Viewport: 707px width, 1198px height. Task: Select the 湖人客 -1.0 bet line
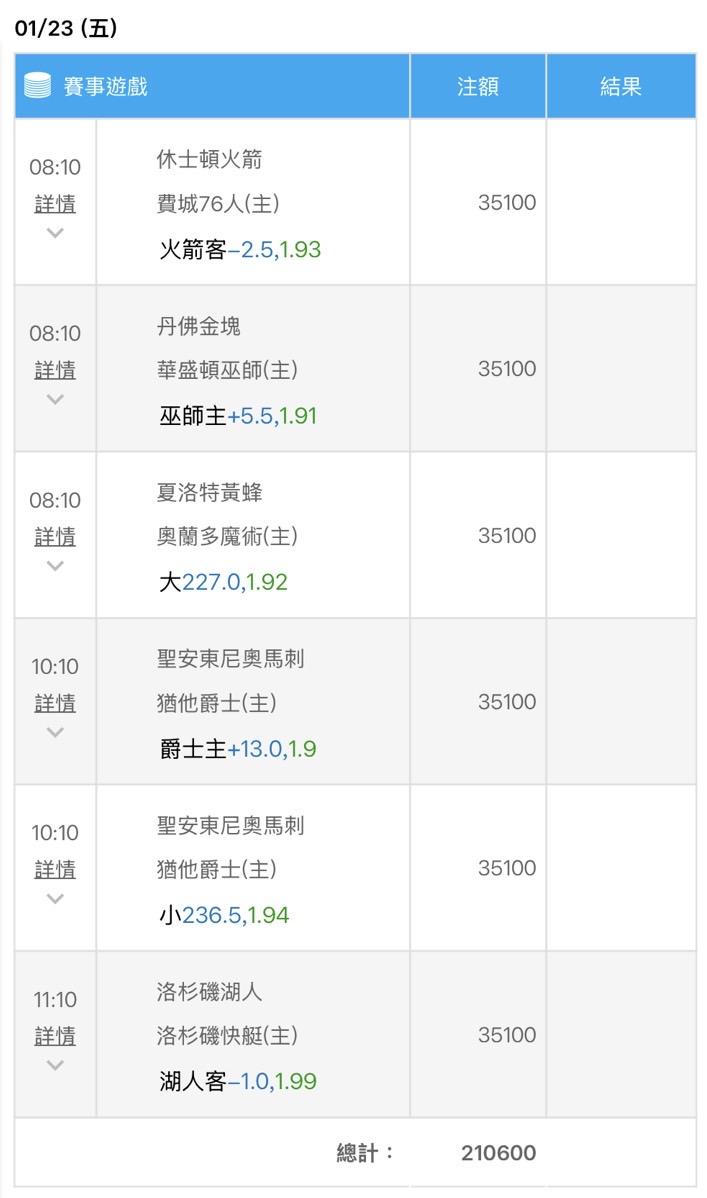(x=238, y=1081)
